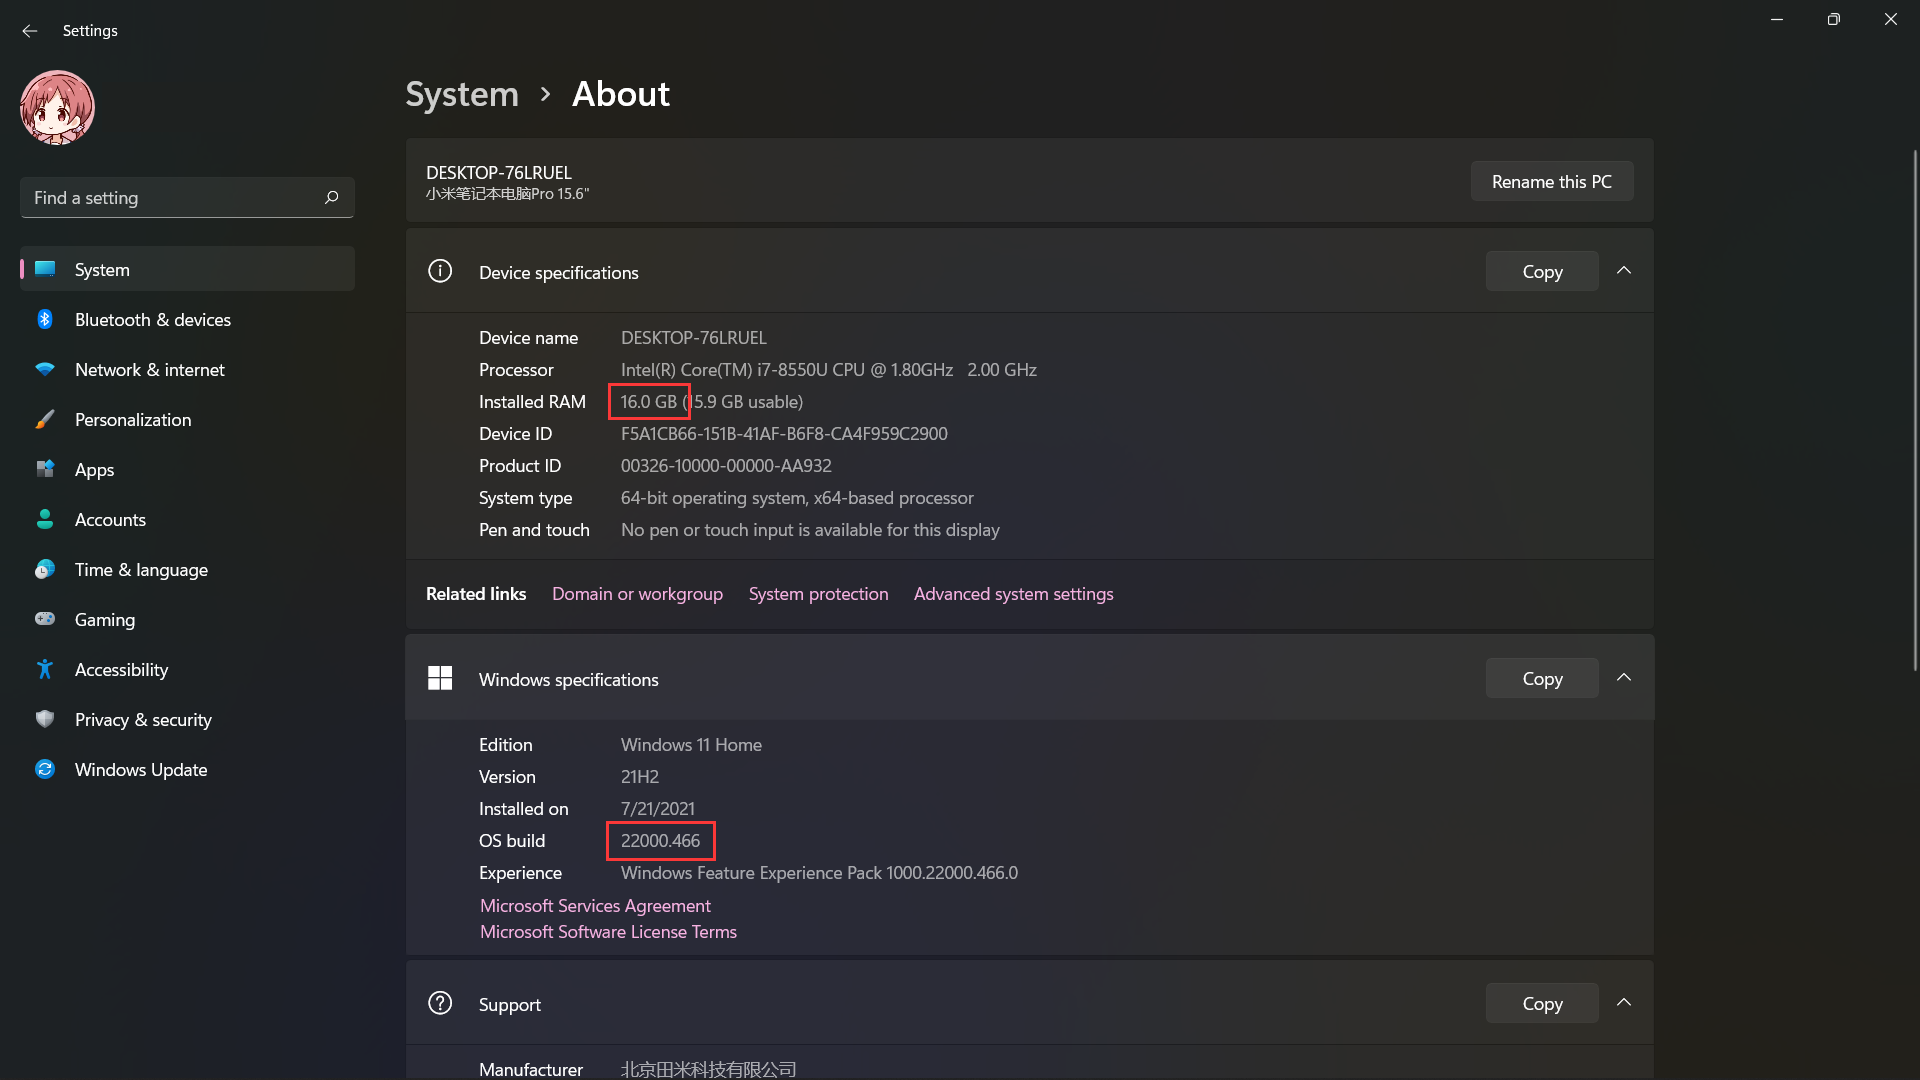The height and width of the screenshot is (1080, 1920).
Task: Collapse the Support section
Action: point(1624,1003)
